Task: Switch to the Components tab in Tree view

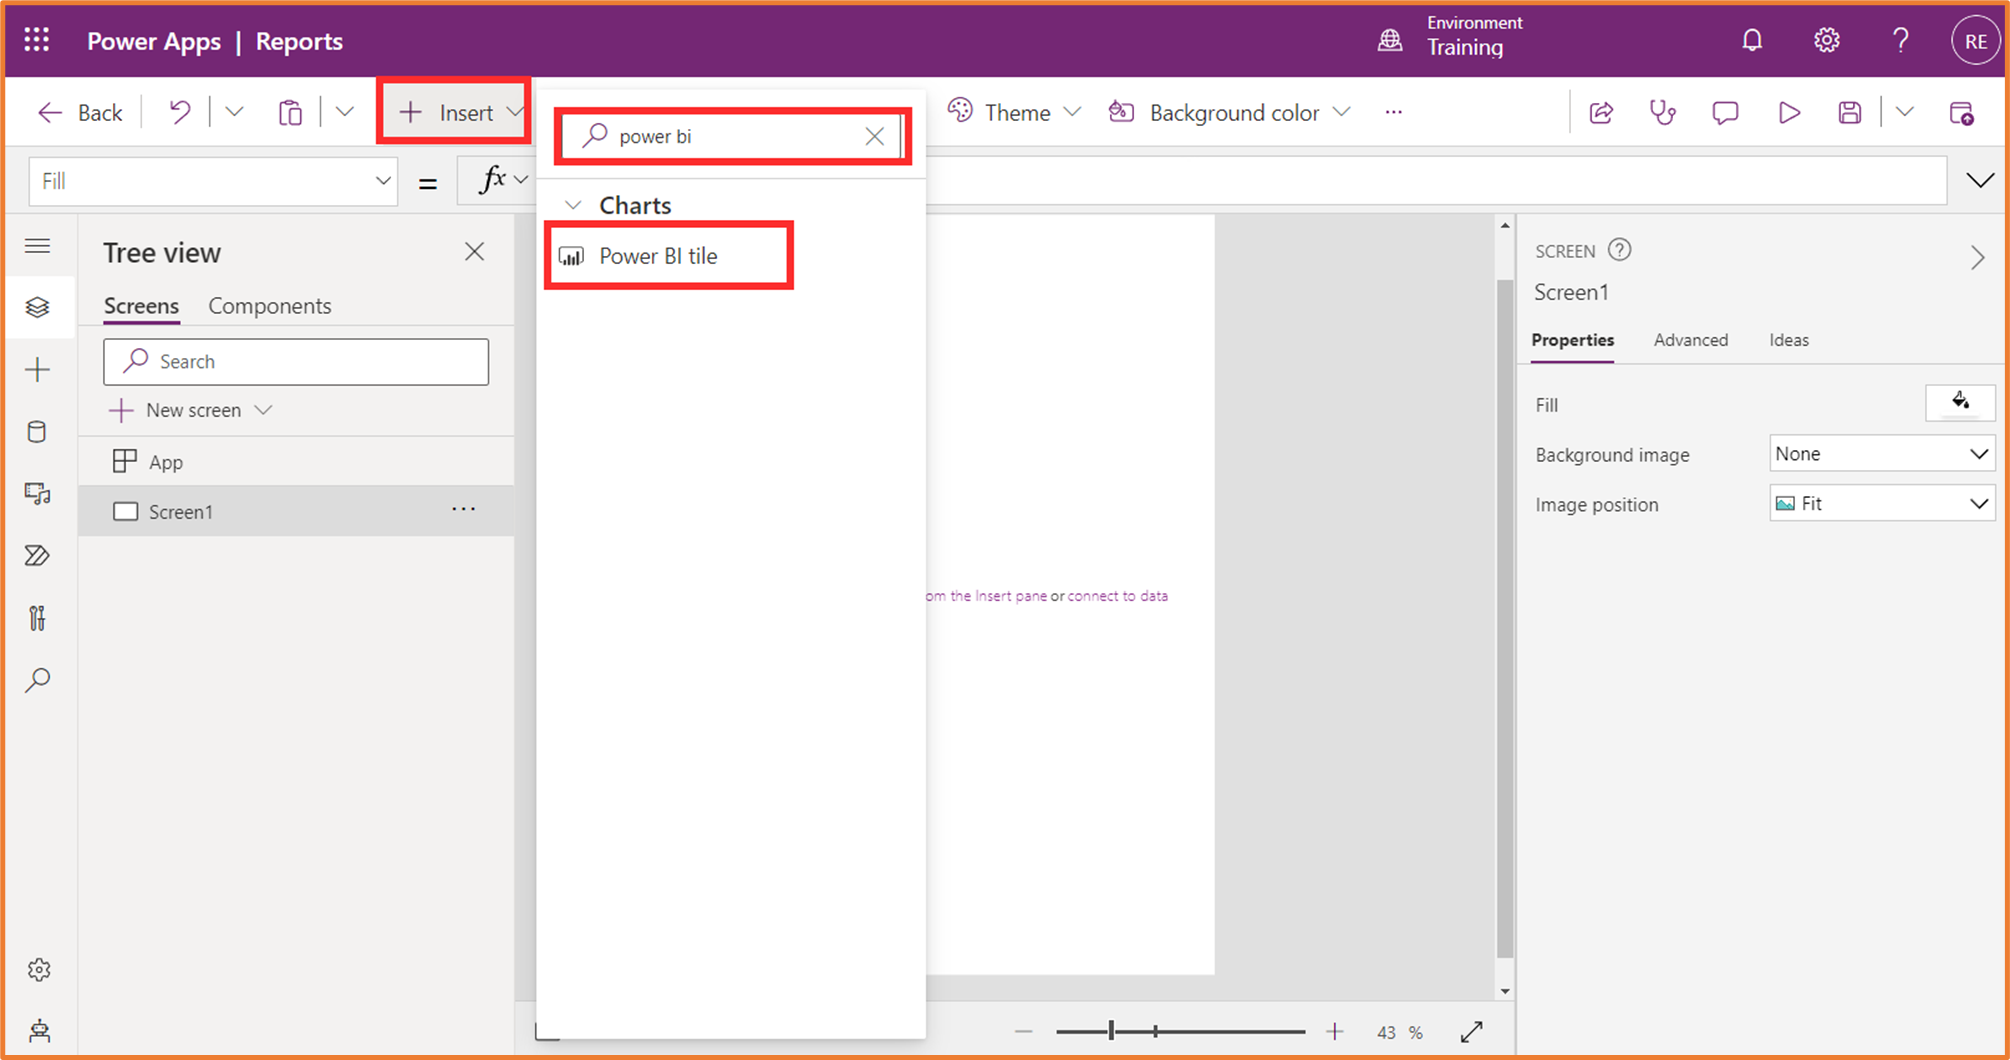Action: click(x=269, y=306)
